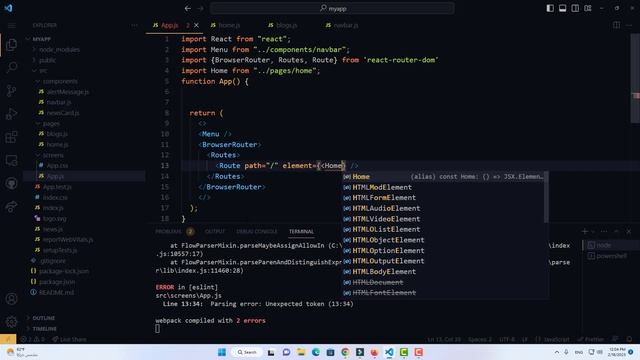The height and width of the screenshot is (360, 640).
Task: Open the Search view in activity bar
Action: tap(11, 67)
